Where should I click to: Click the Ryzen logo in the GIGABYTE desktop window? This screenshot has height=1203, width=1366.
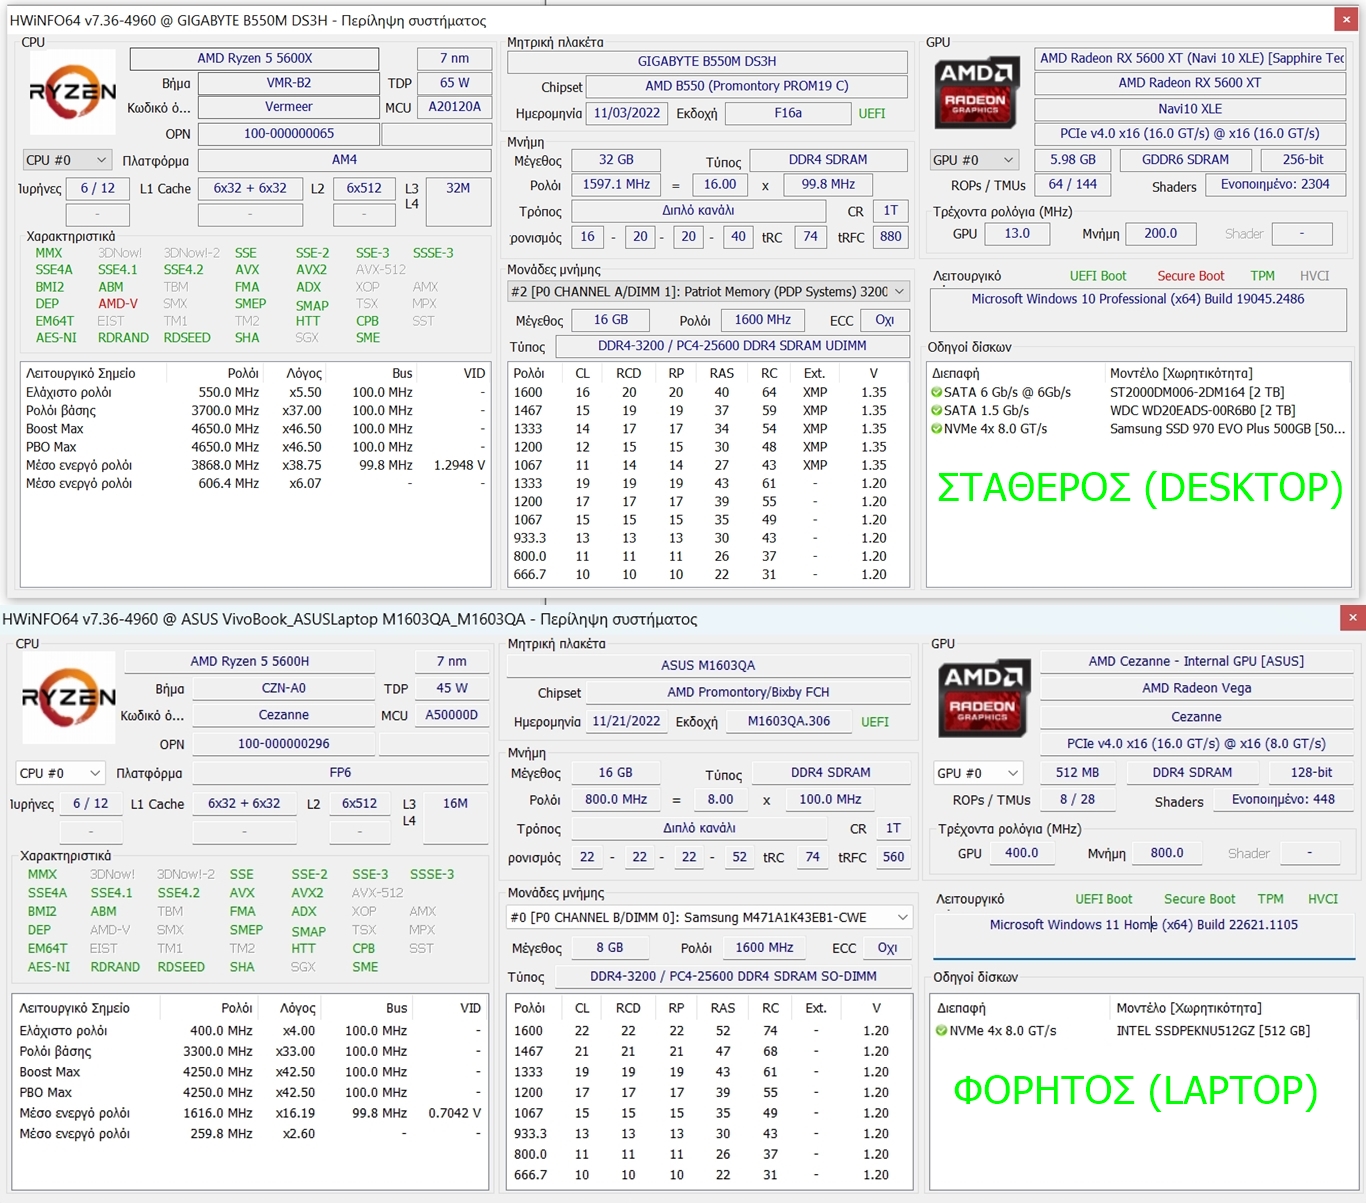72,92
